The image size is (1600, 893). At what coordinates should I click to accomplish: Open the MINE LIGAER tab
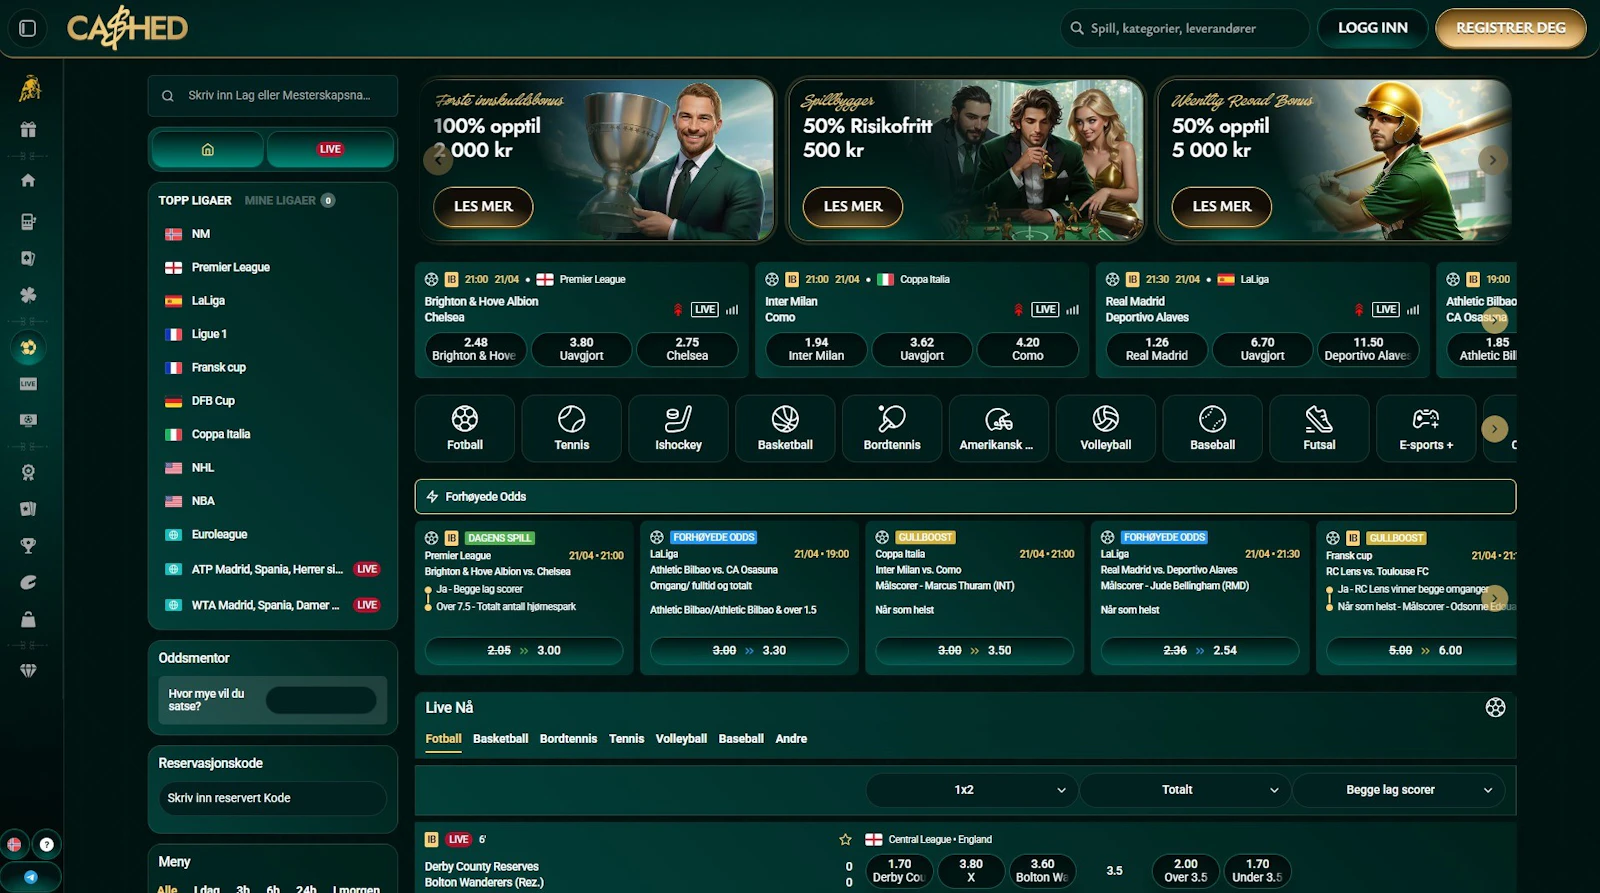(280, 200)
